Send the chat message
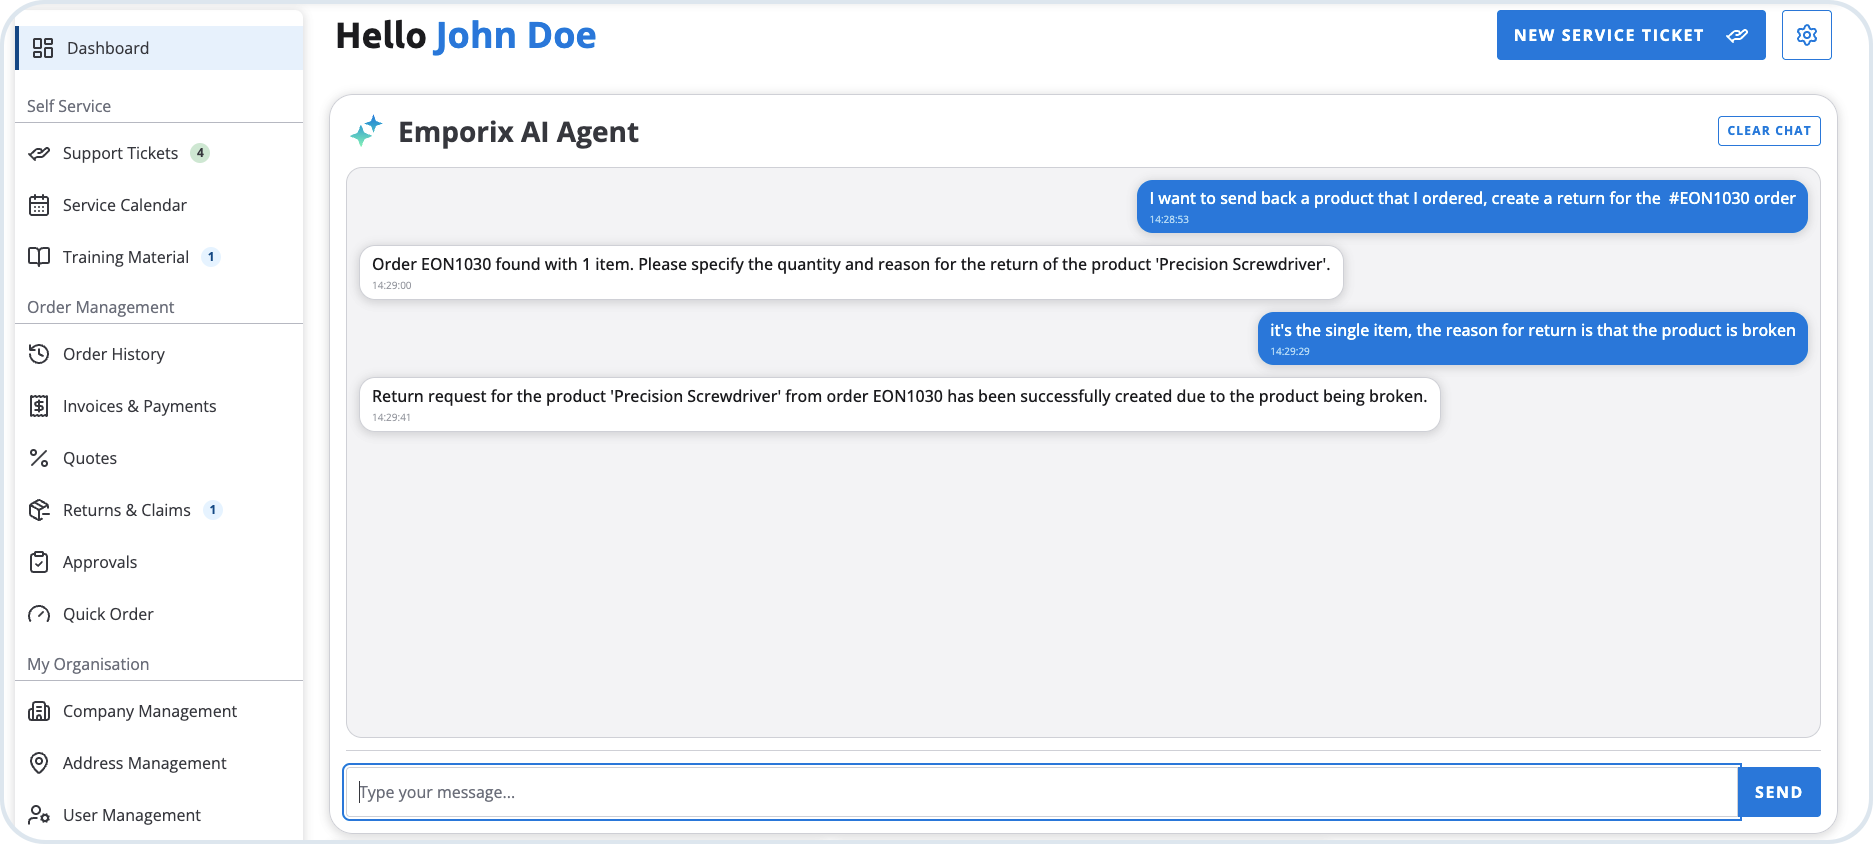 tap(1779, 792)
